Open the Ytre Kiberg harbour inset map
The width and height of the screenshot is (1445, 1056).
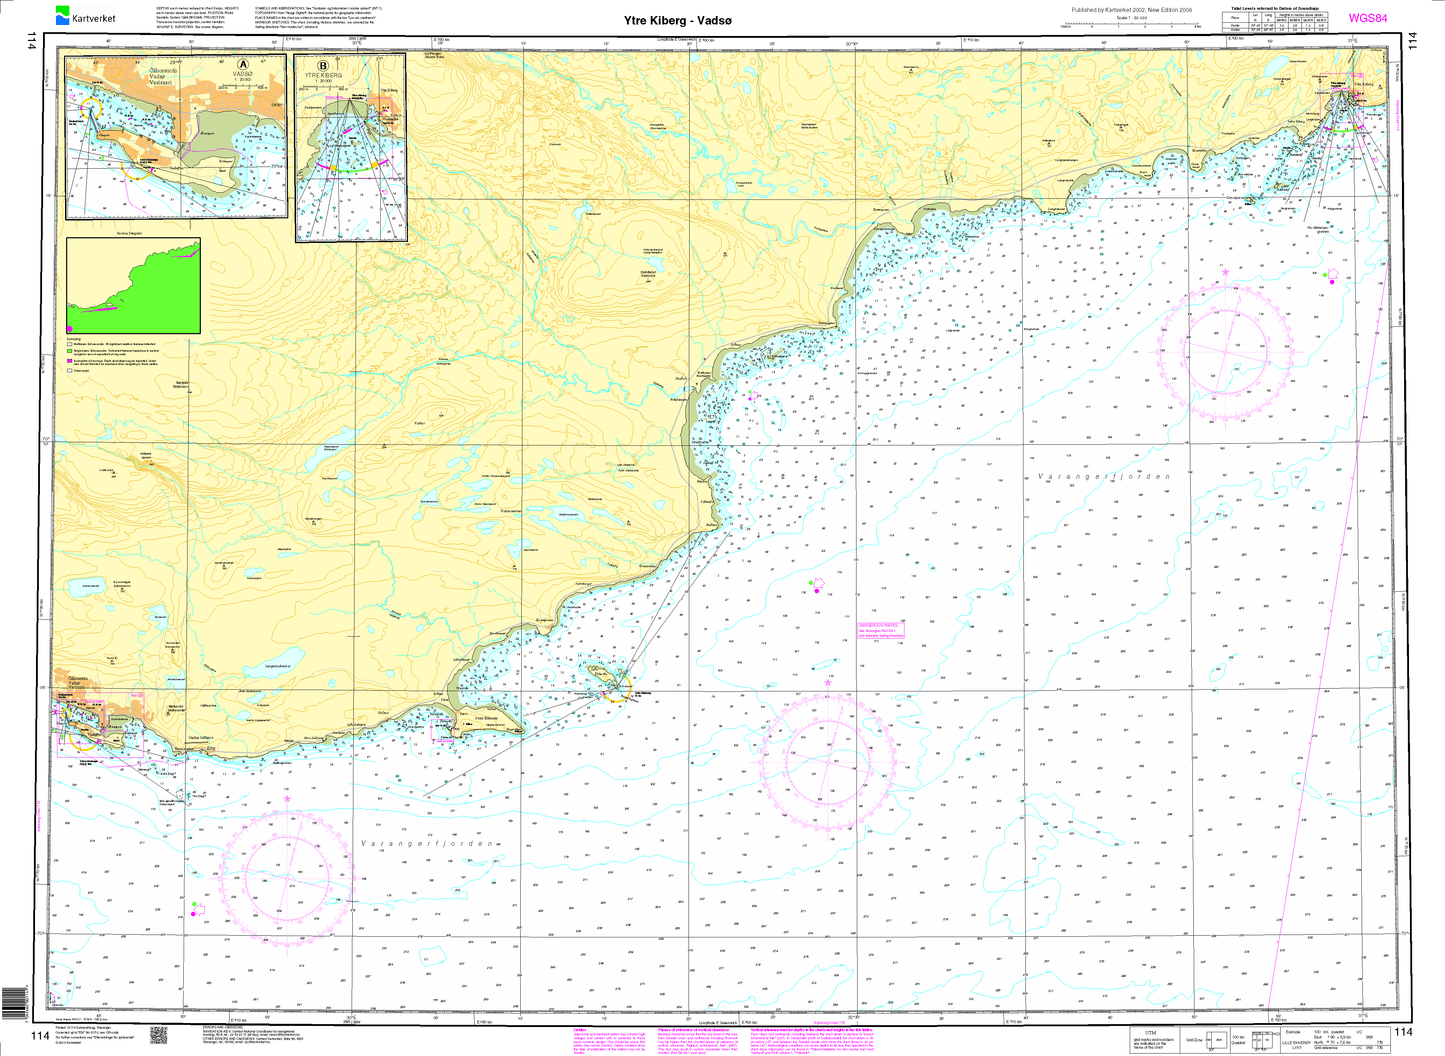pos(351,147)
